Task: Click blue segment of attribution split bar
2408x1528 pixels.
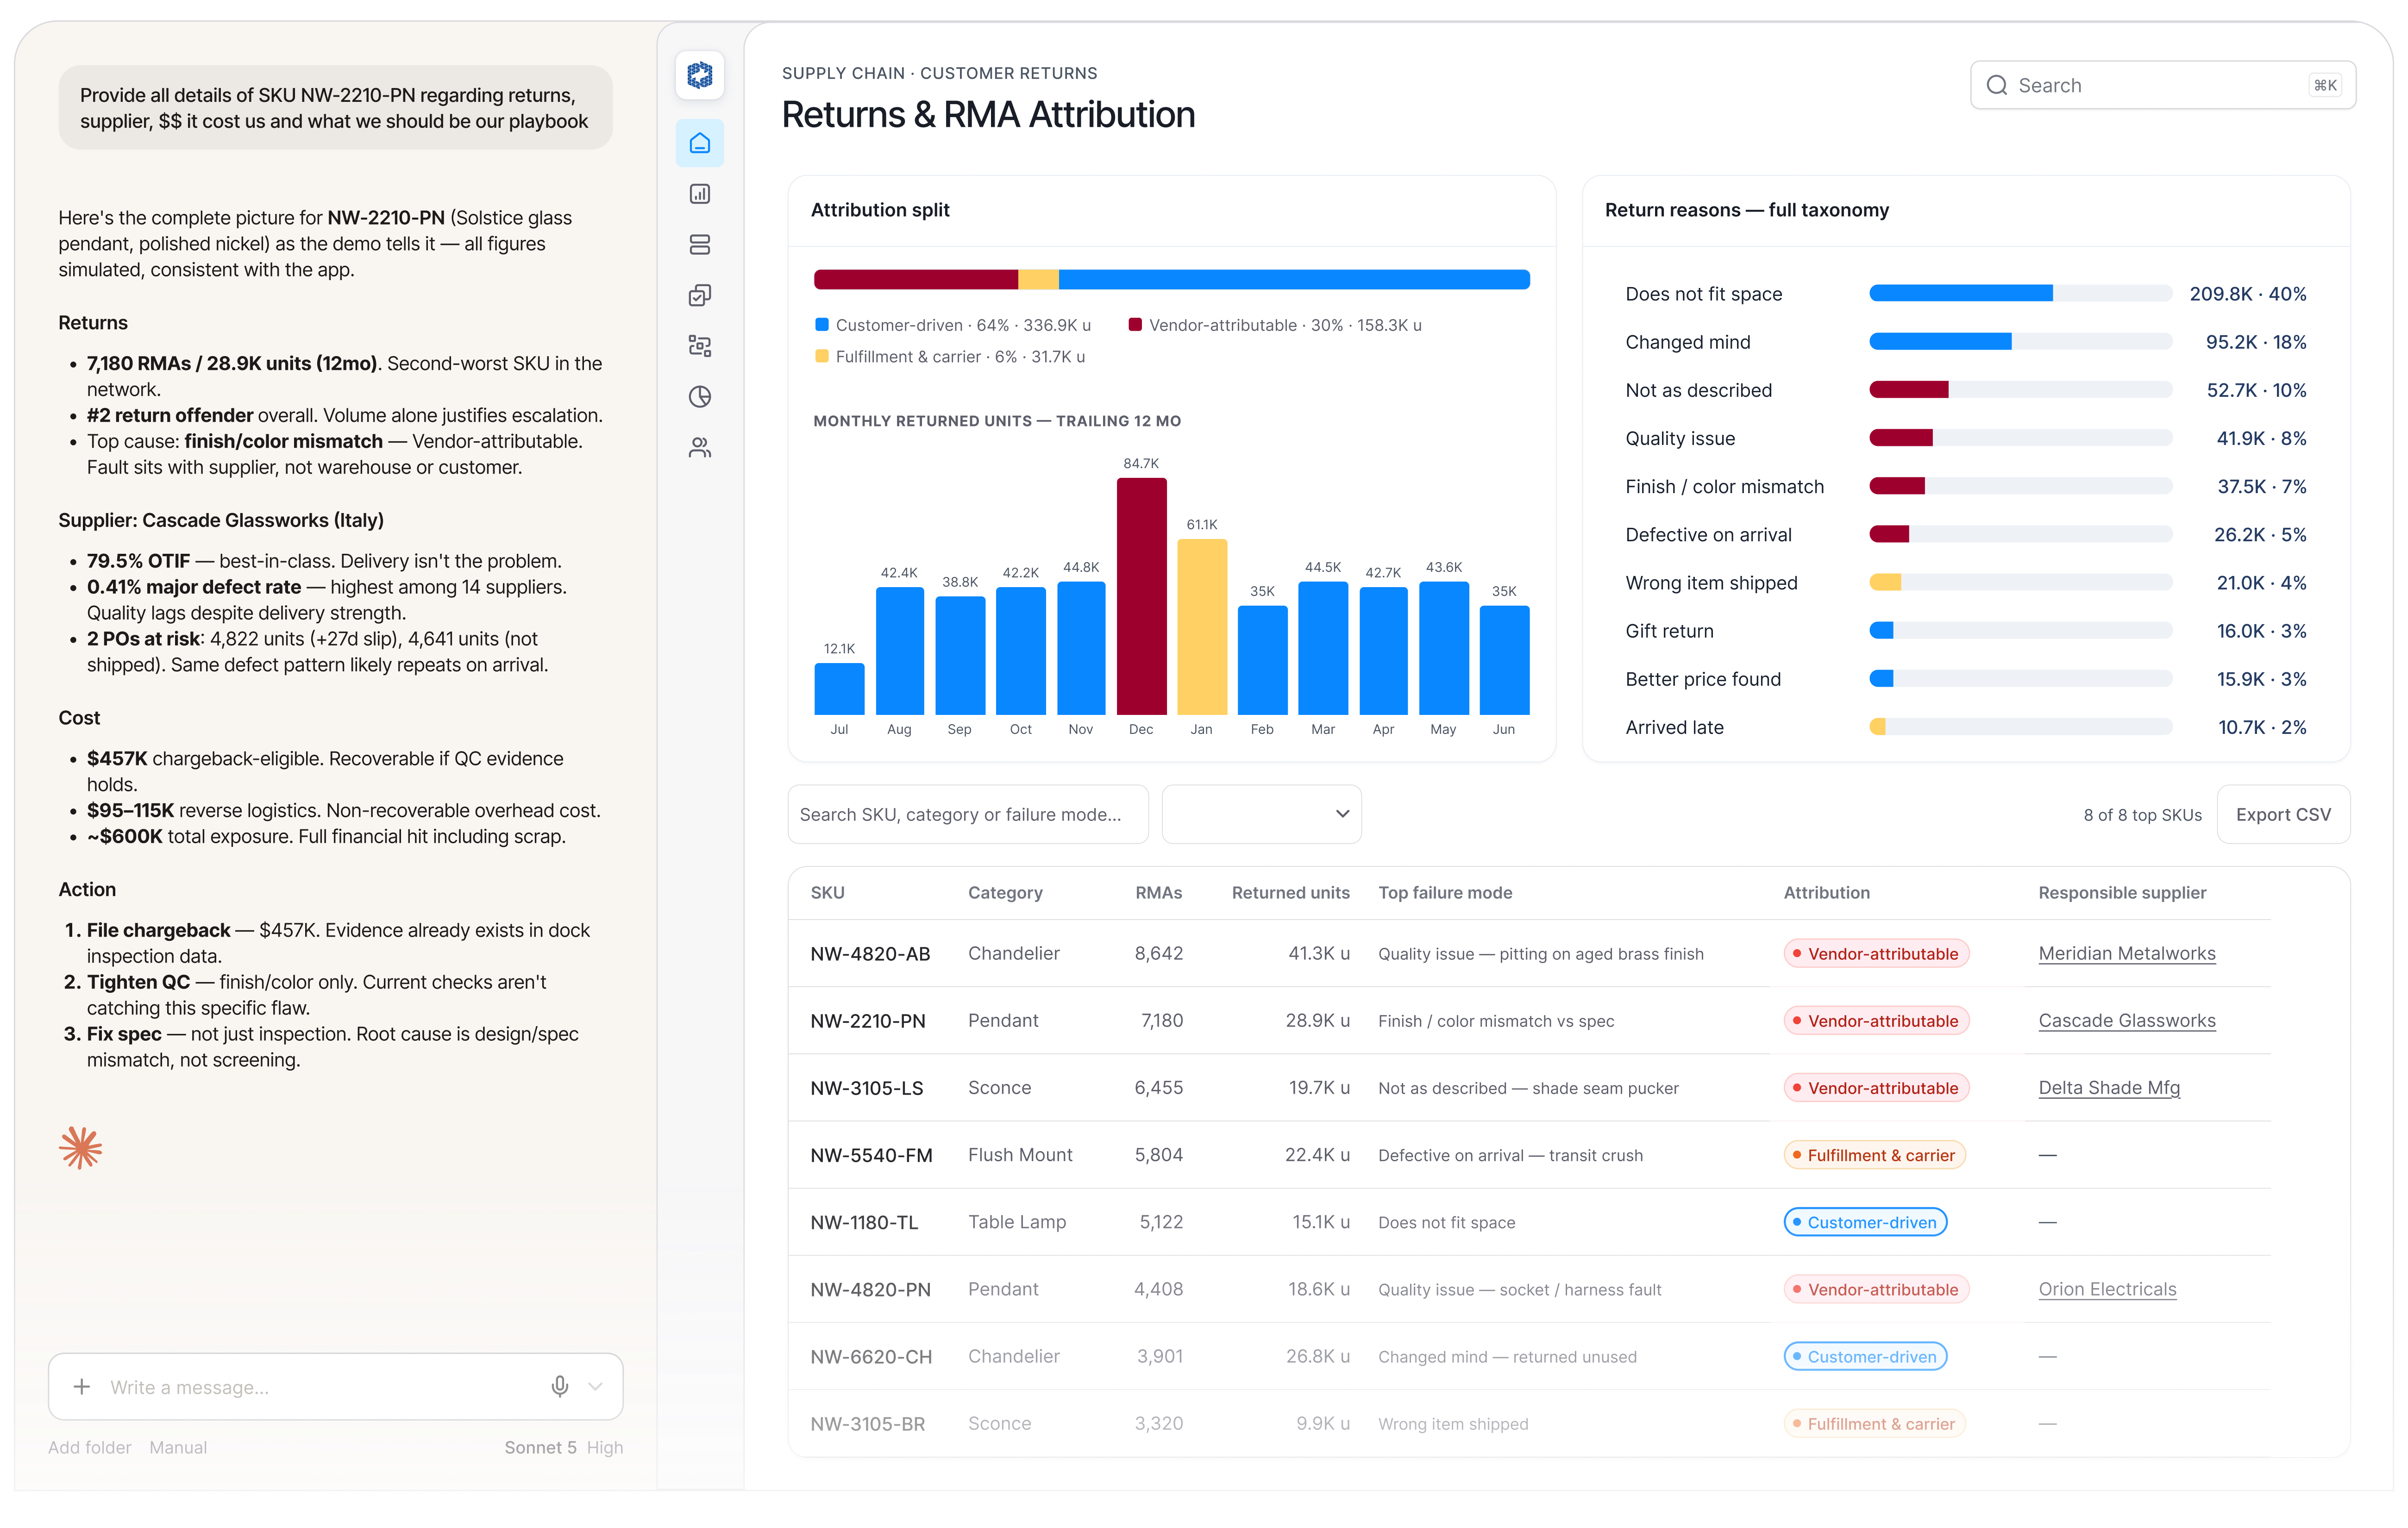Action: pos(1293,279)
